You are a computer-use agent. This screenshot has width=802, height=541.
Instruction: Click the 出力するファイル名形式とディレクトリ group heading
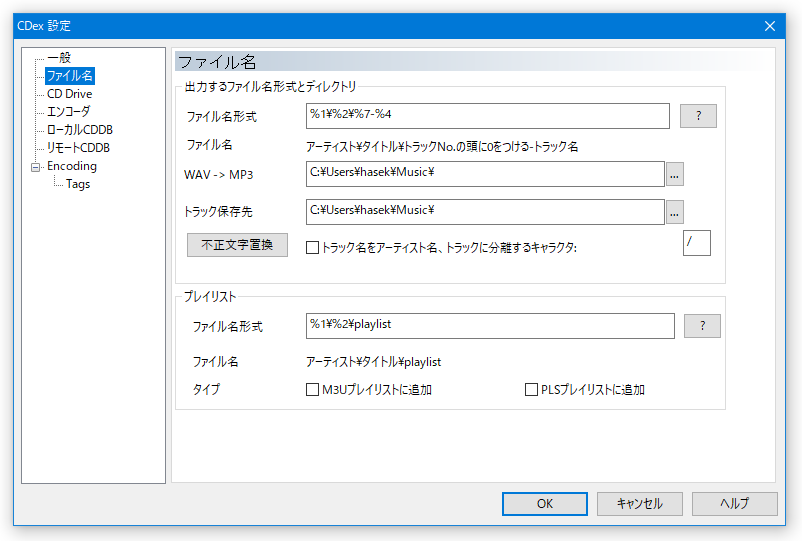click(270, 87)
